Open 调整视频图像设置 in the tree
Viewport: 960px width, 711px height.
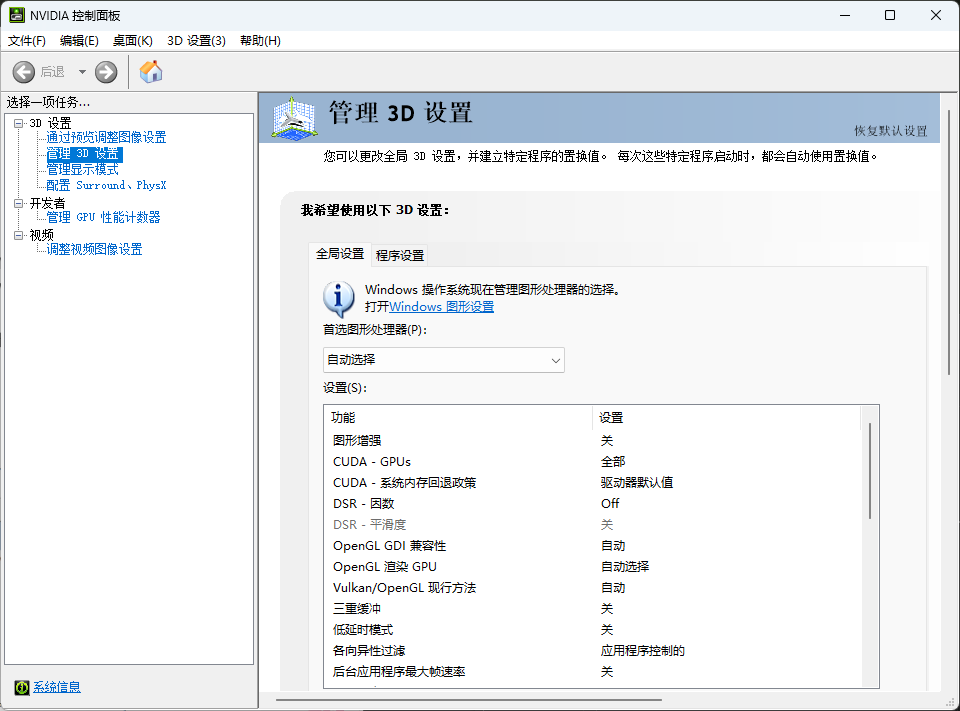94,249
